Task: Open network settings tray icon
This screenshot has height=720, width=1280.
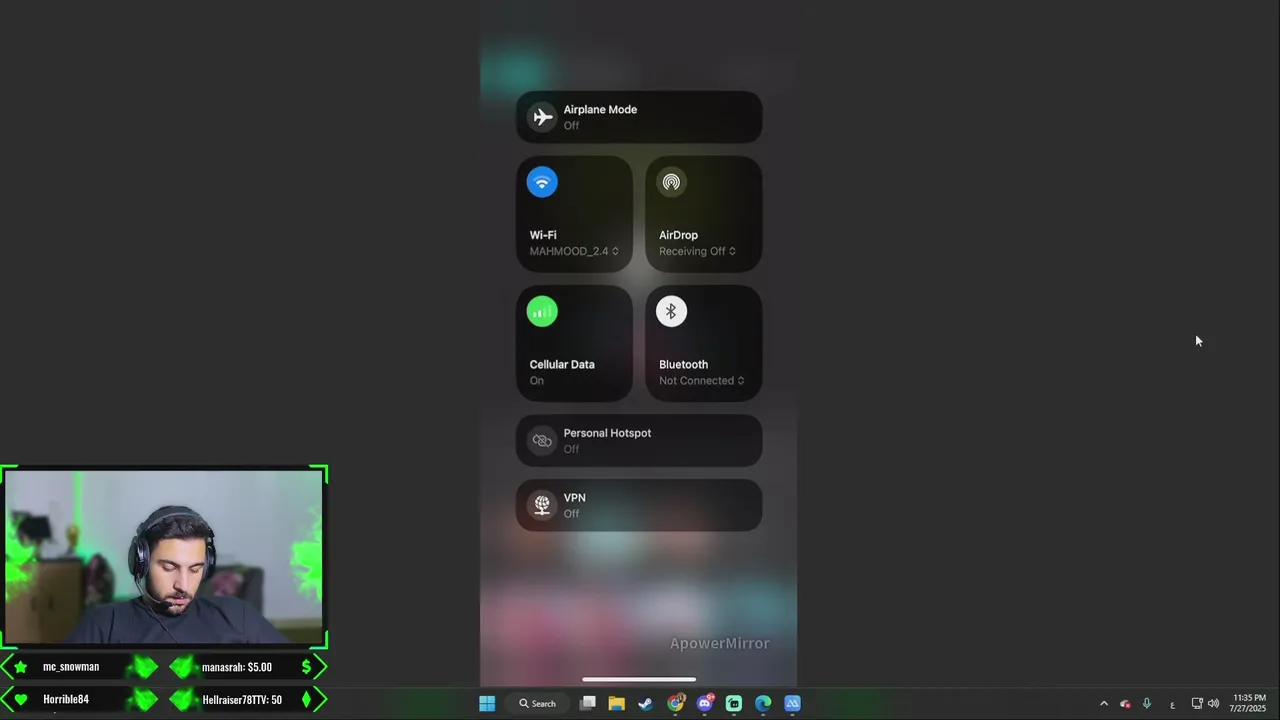Action: pyautogui.click(x=1197, y=703)
